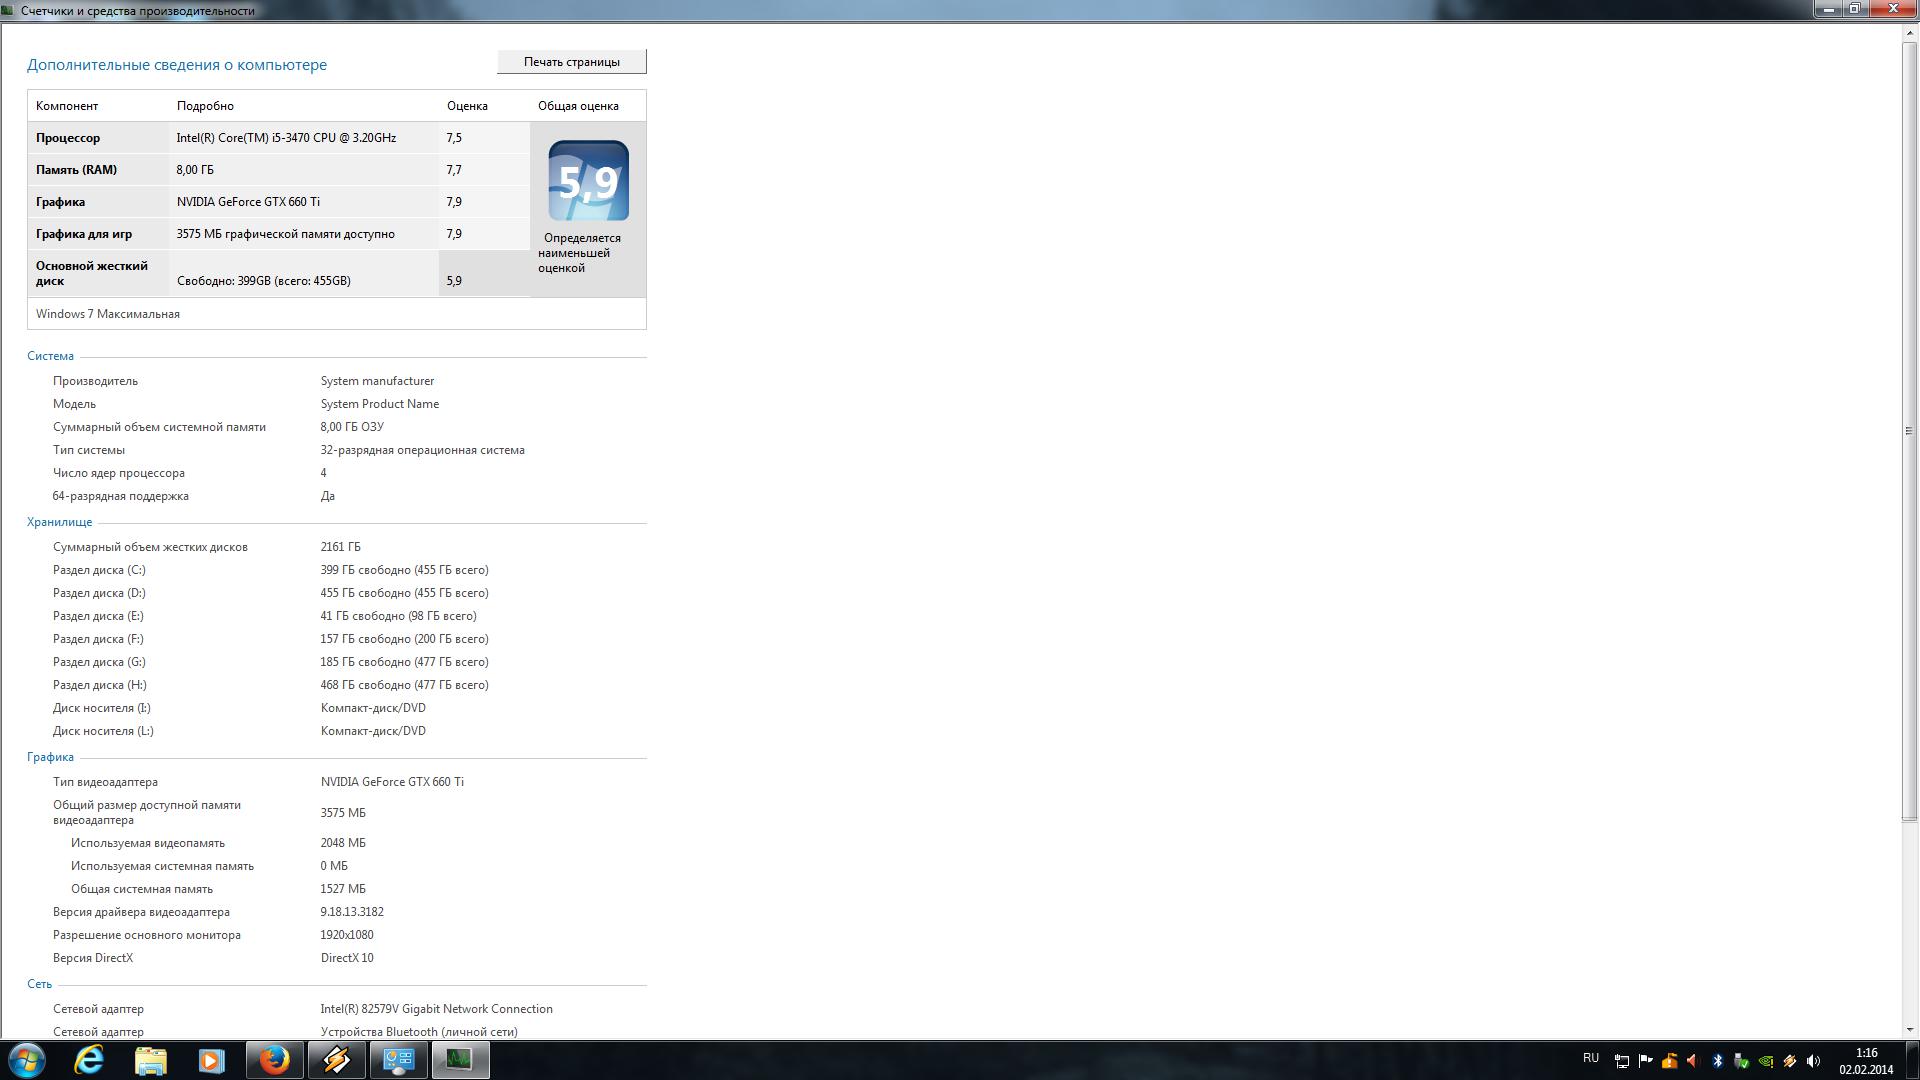Click the Раздел диска (G:) row

point(271,662)
